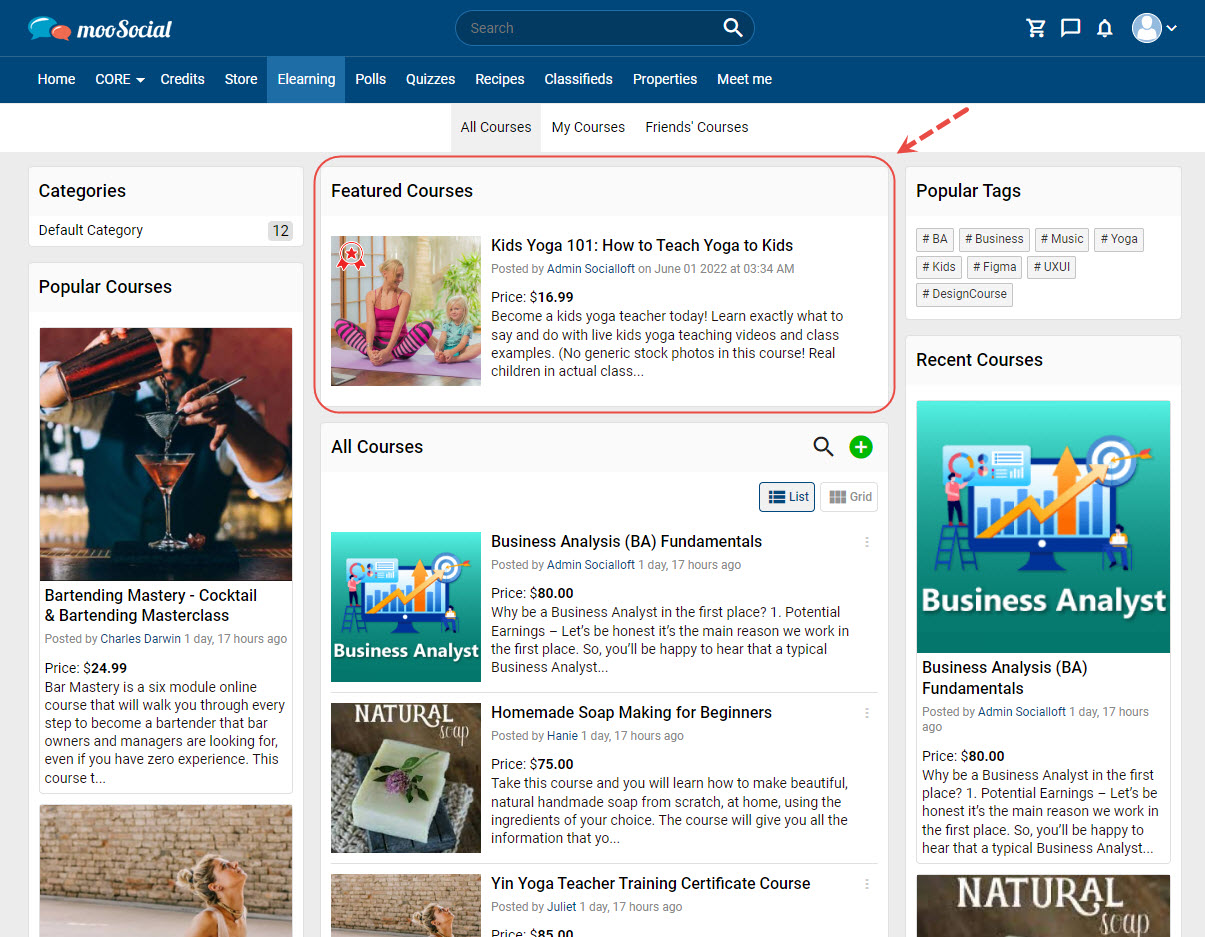The width and height of the screenshot is (1205, 937).
Task: Open Meet me menu item
Action: click(744, 79)
